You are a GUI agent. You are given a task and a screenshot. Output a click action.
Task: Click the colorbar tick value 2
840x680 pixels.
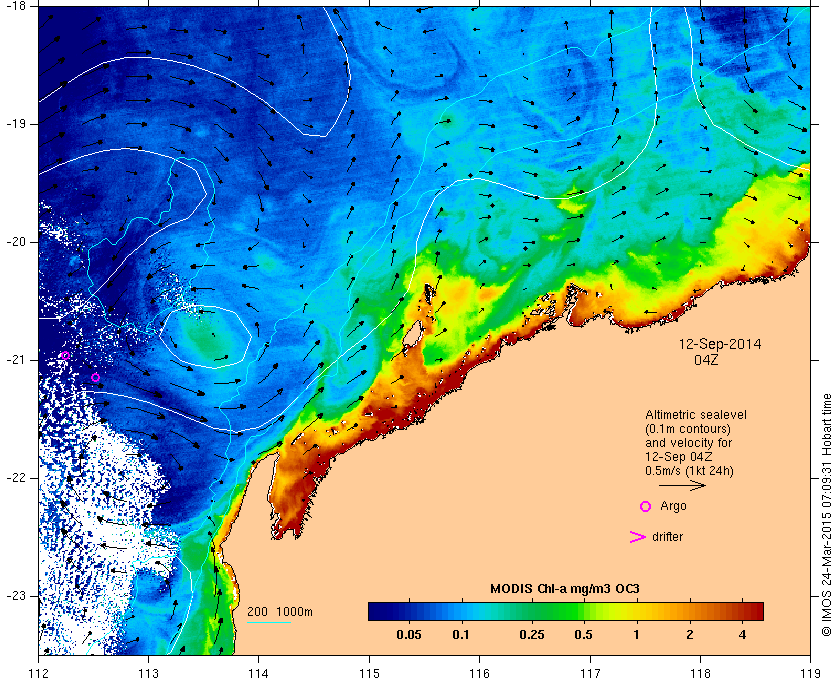pos(689,635)
